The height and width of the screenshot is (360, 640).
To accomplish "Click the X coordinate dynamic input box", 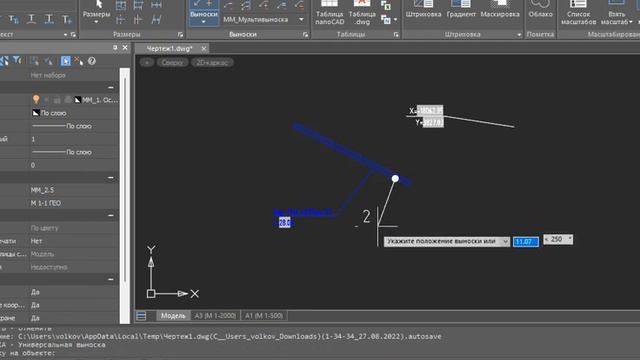I will [430, 111].
